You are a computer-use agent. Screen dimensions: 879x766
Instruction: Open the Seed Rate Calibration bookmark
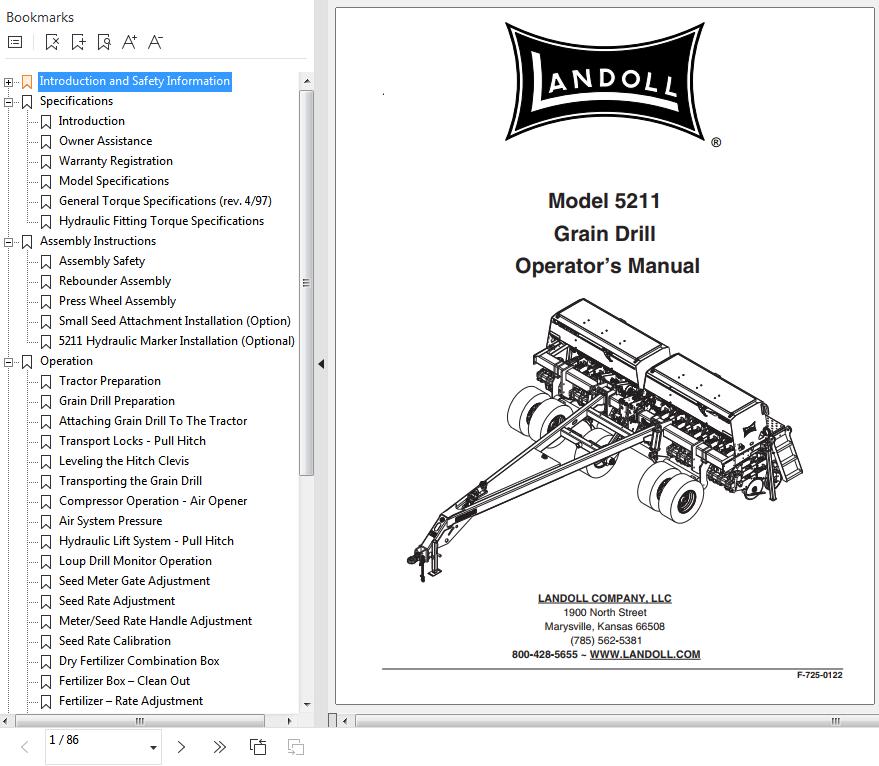114,642
